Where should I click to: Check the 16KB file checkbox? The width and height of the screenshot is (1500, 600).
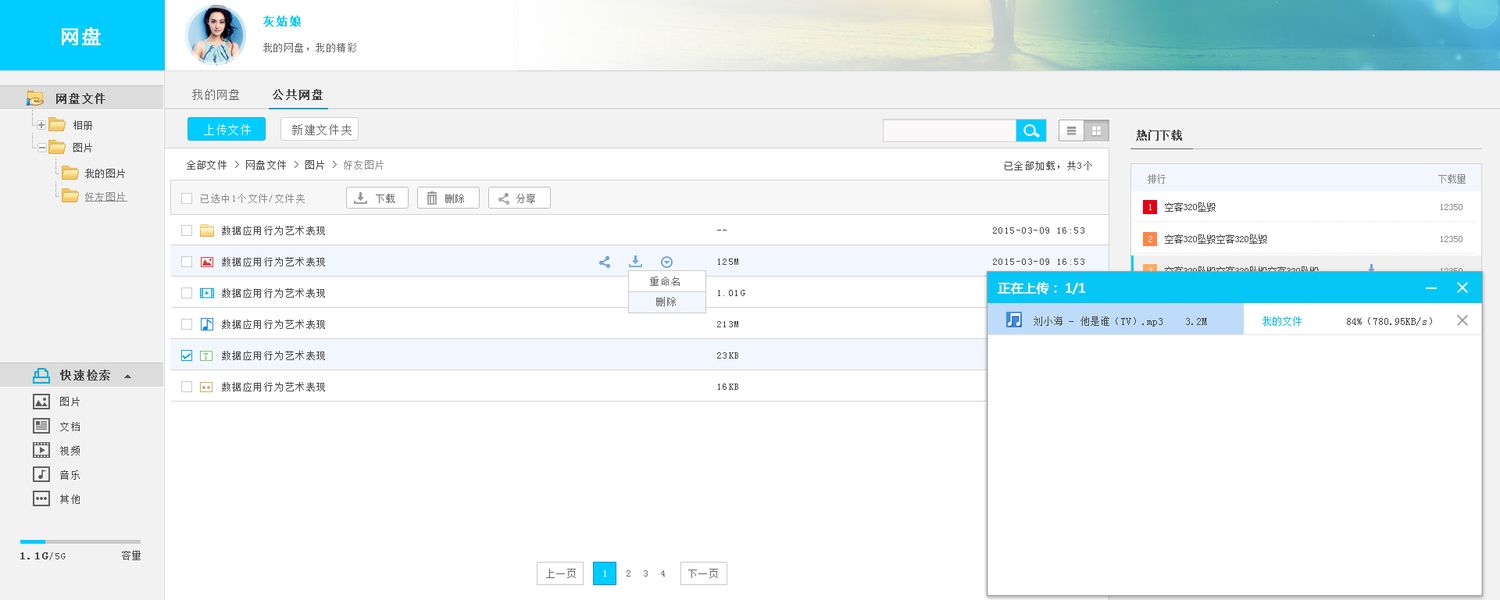(187, 386)
